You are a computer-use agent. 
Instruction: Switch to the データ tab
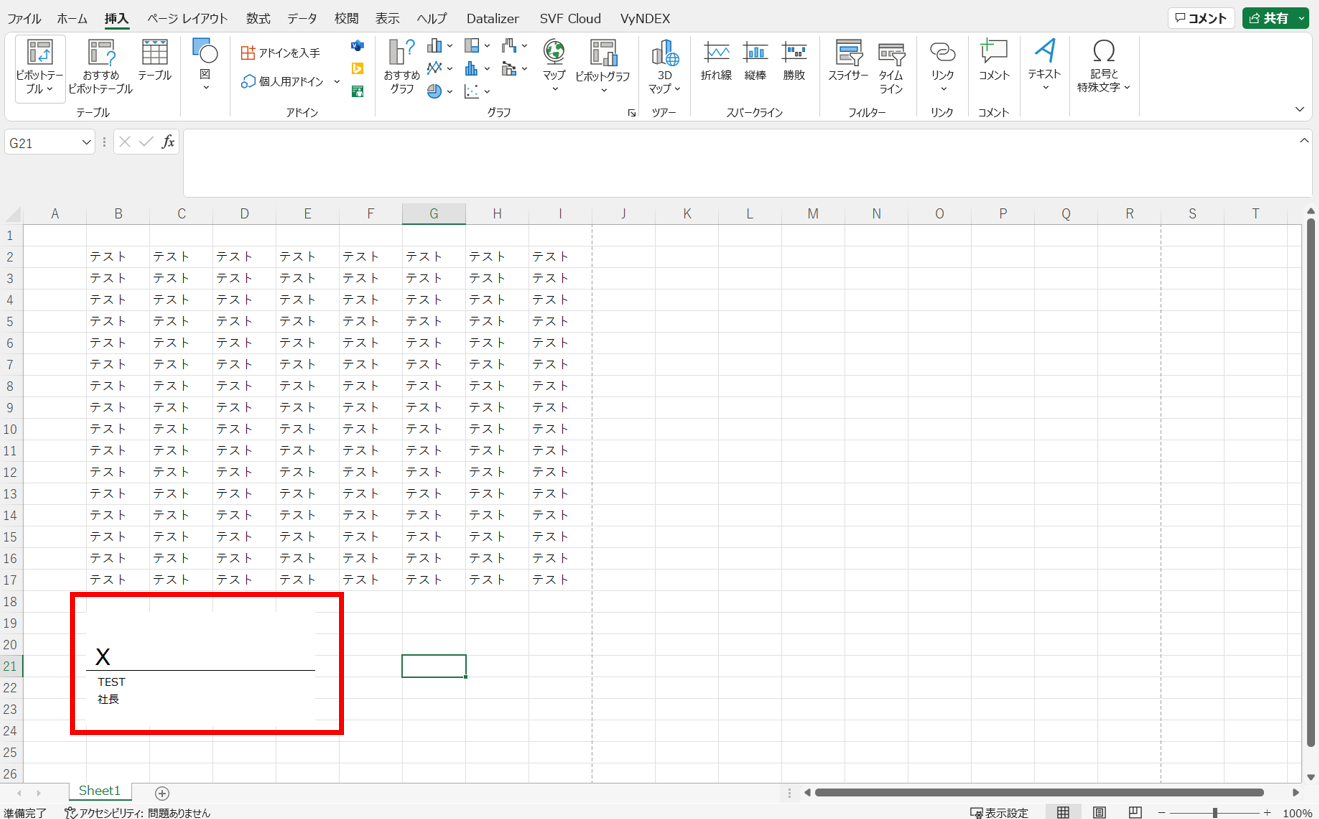coord(302,19)
